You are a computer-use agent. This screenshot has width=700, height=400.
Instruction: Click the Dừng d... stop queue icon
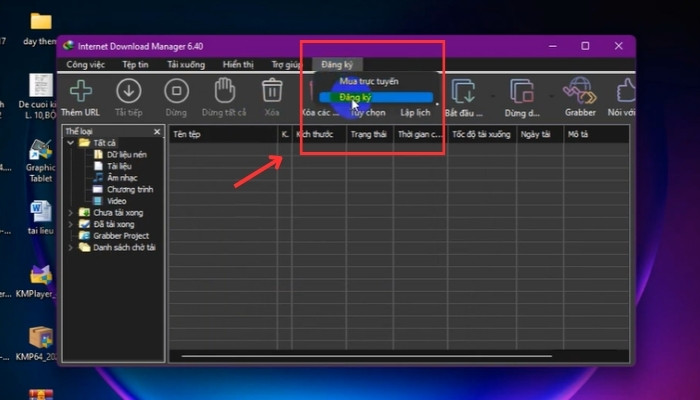click(x=522, y=91)
